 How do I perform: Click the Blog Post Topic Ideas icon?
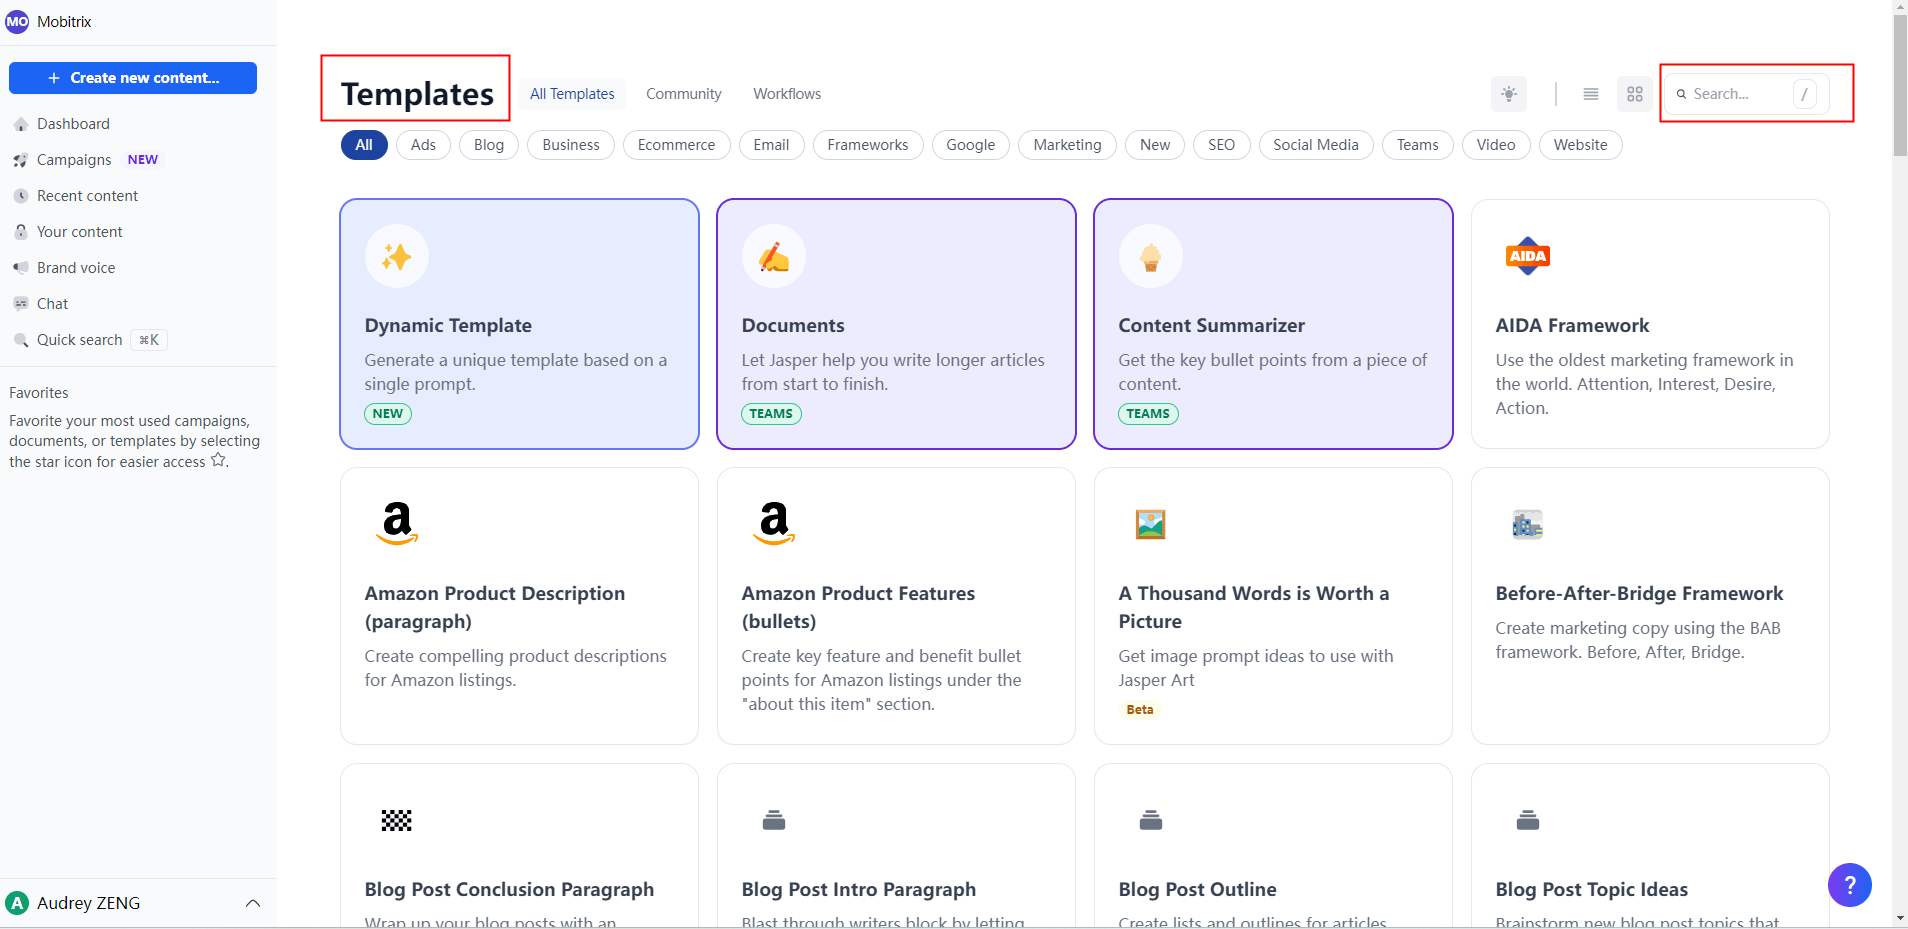[1528, 821]
